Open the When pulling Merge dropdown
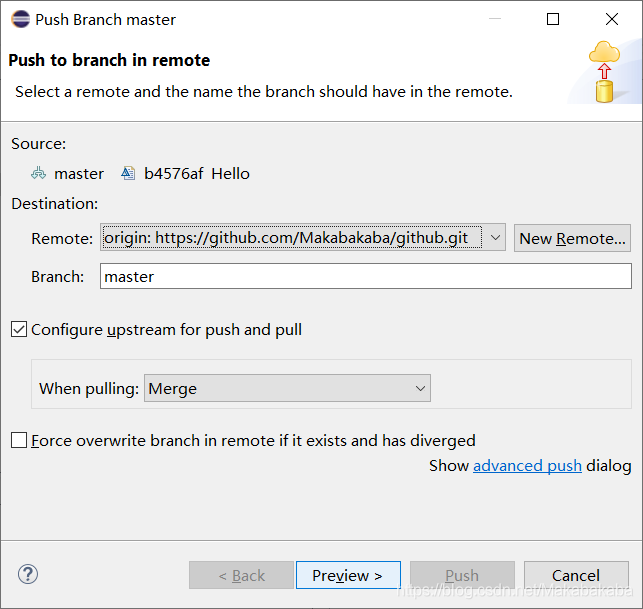This screenshot has width=643, height=609. pyautogui.click(x=287, y=388)
